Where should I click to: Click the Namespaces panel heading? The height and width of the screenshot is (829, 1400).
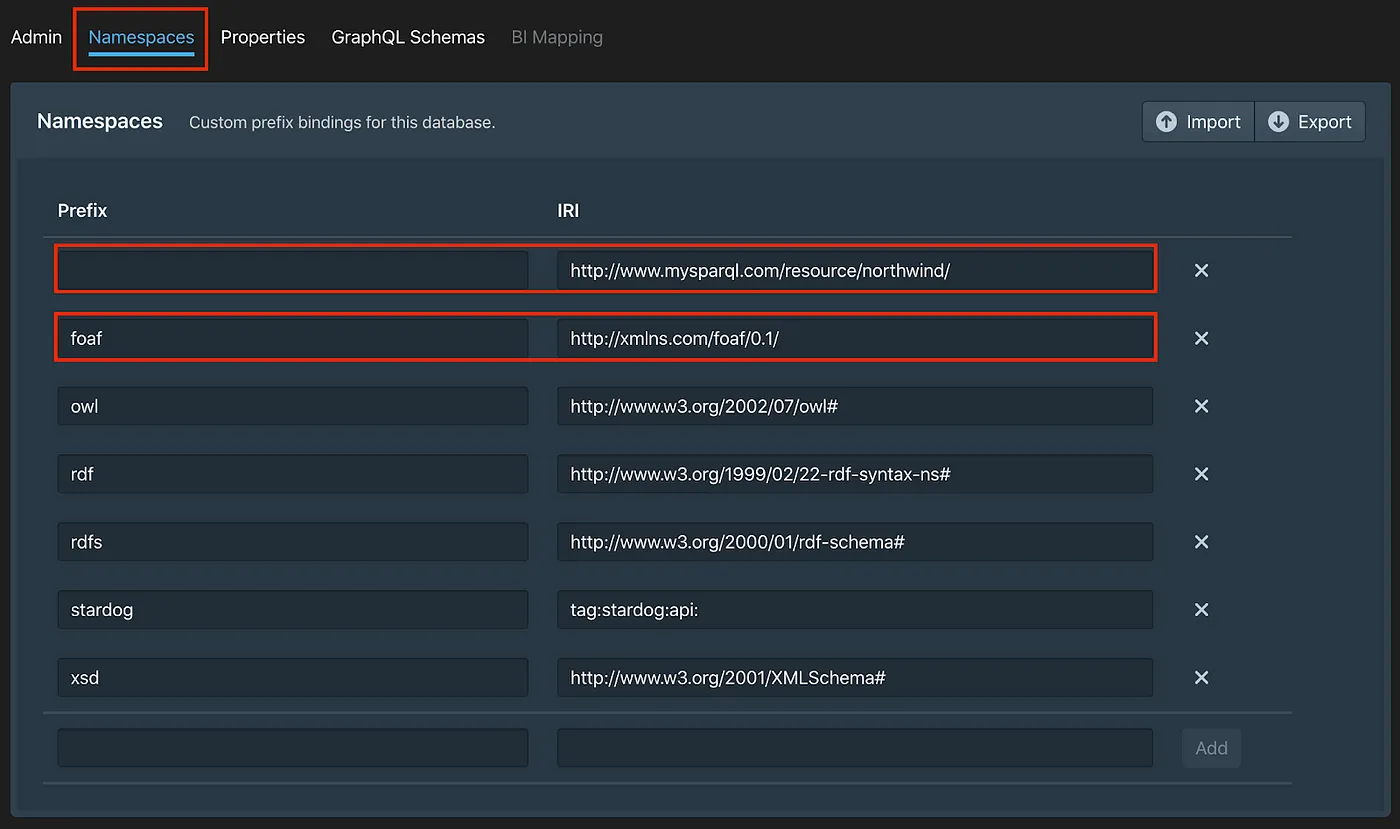point(100,121)
